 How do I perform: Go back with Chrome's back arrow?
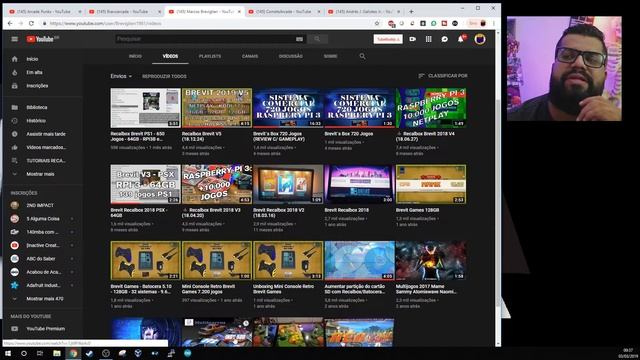pyautogui.click(x=10, y=23)
